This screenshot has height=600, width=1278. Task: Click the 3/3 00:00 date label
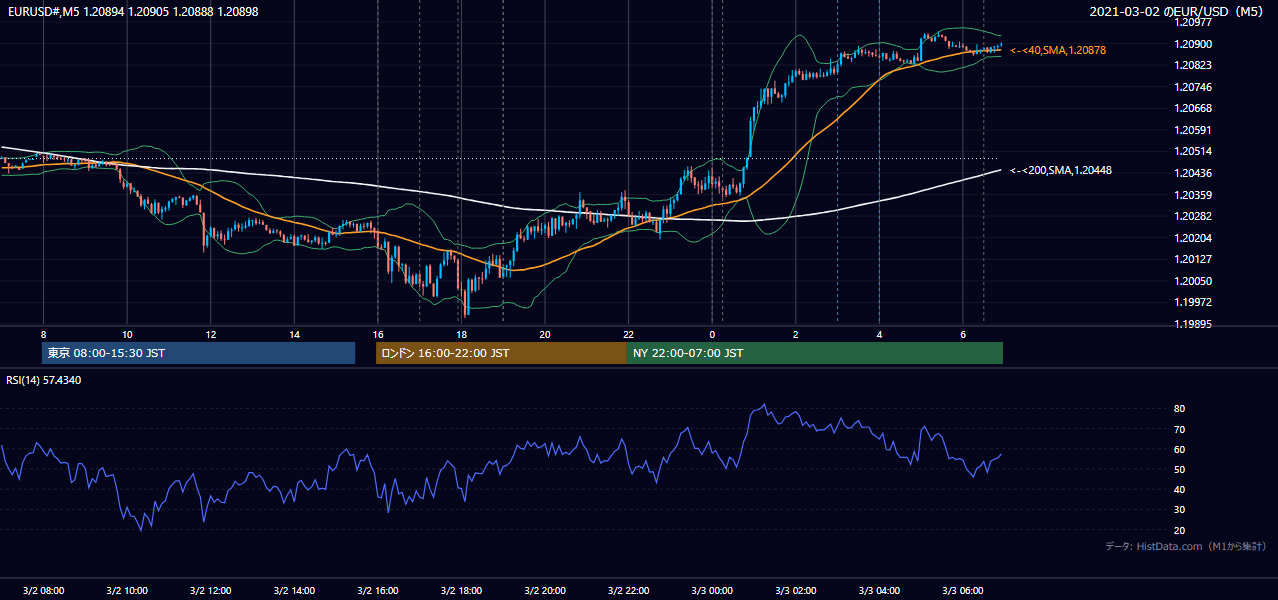tap(712, 590)
